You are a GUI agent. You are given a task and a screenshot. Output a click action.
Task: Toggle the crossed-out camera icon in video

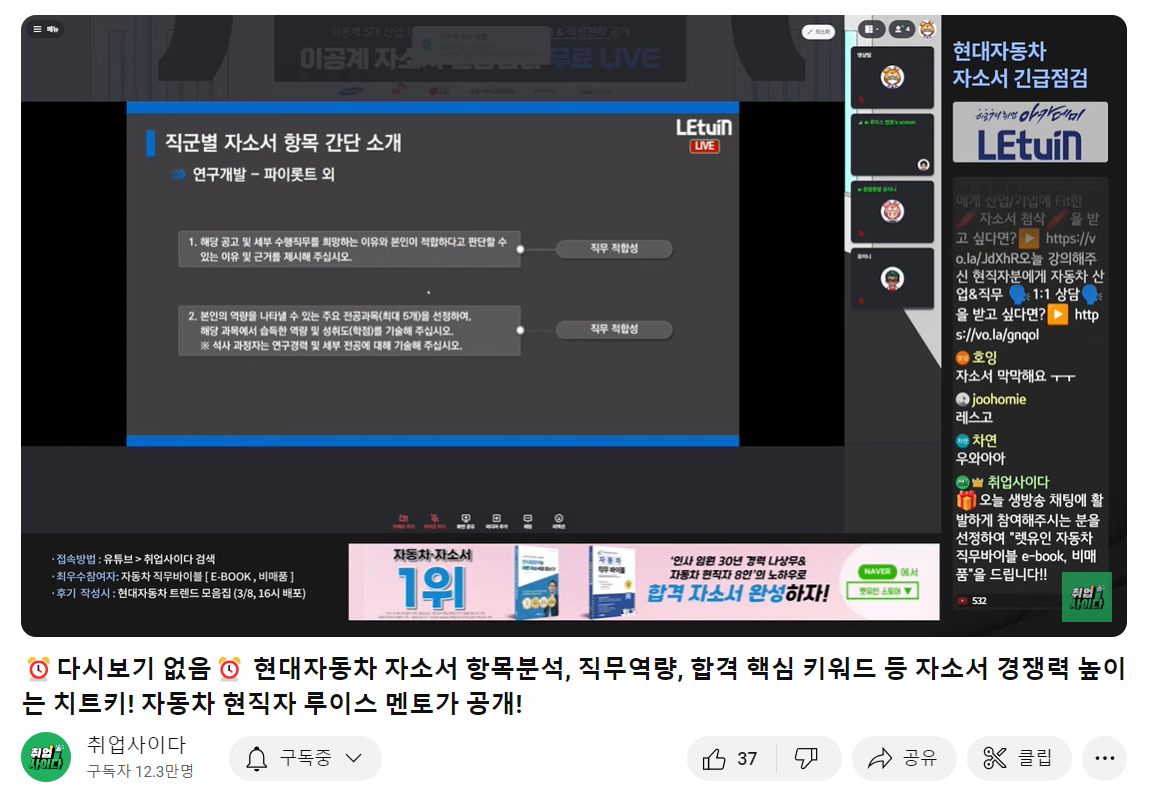(x=402, y=520)
